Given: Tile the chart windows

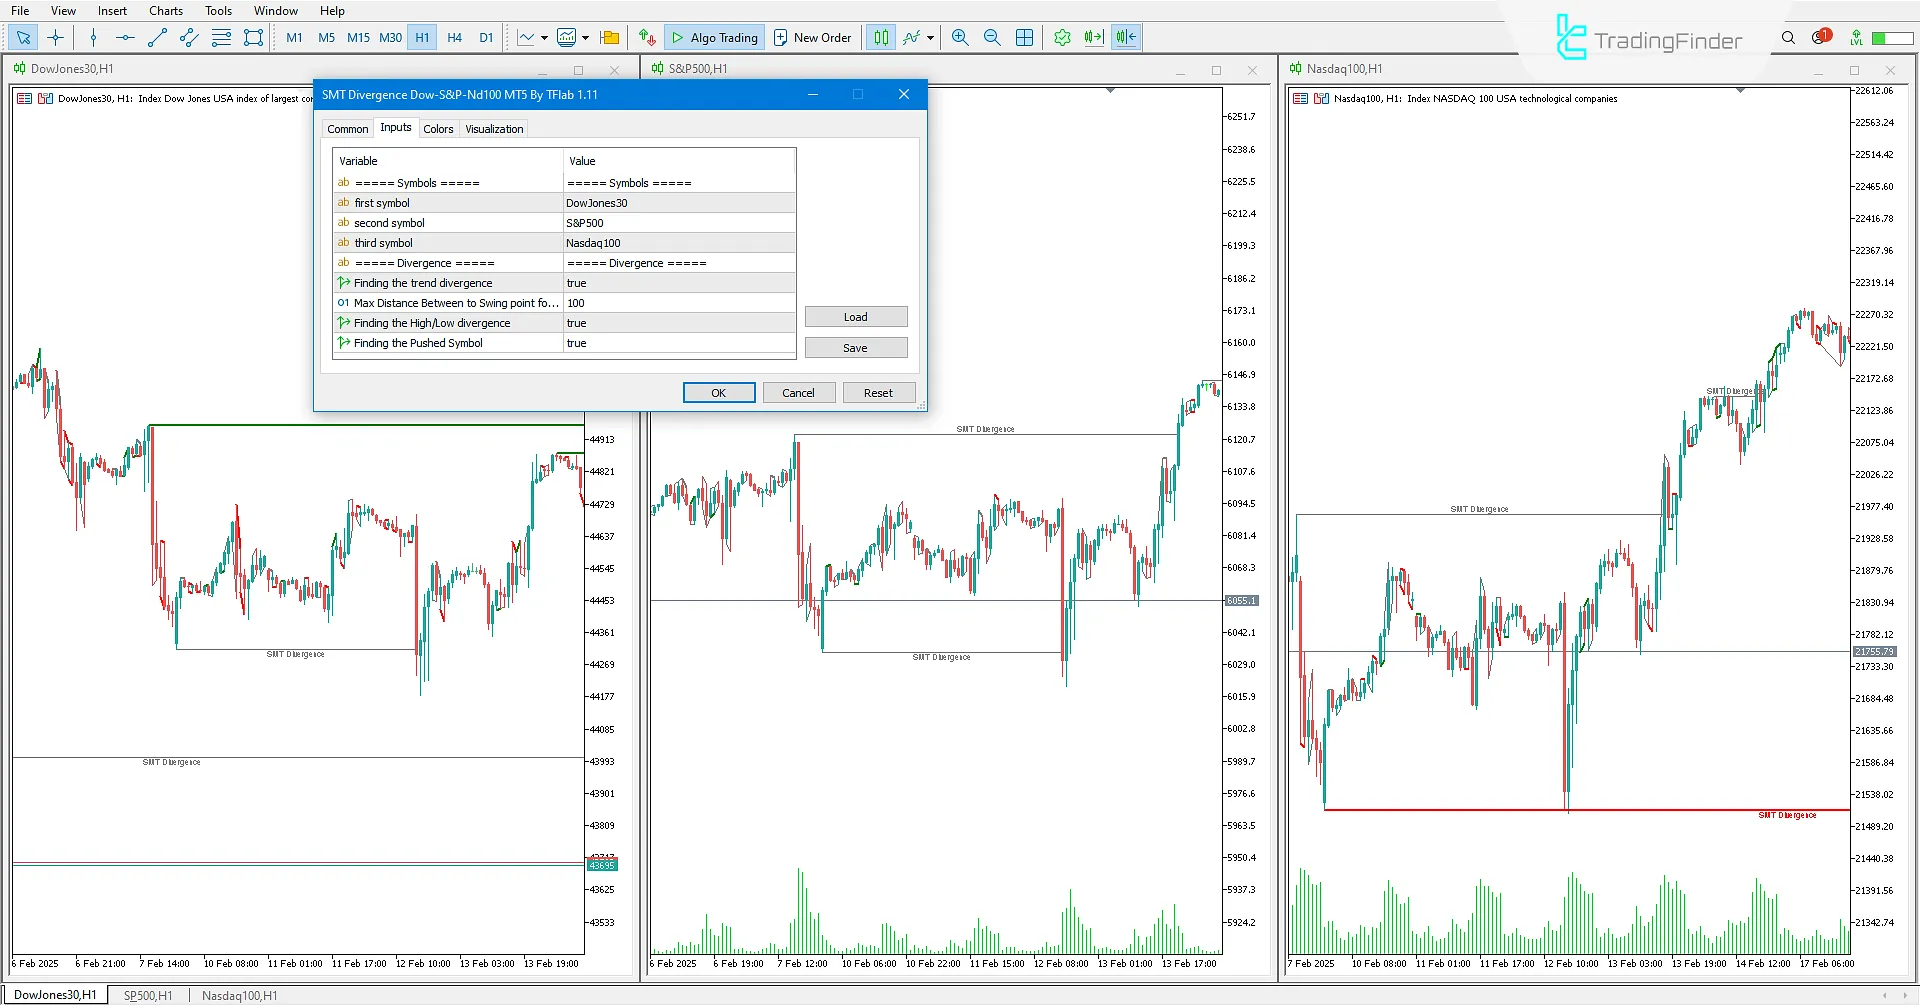Looking at the screenshot, I should pyautogui.click(x=1024, y=37).
